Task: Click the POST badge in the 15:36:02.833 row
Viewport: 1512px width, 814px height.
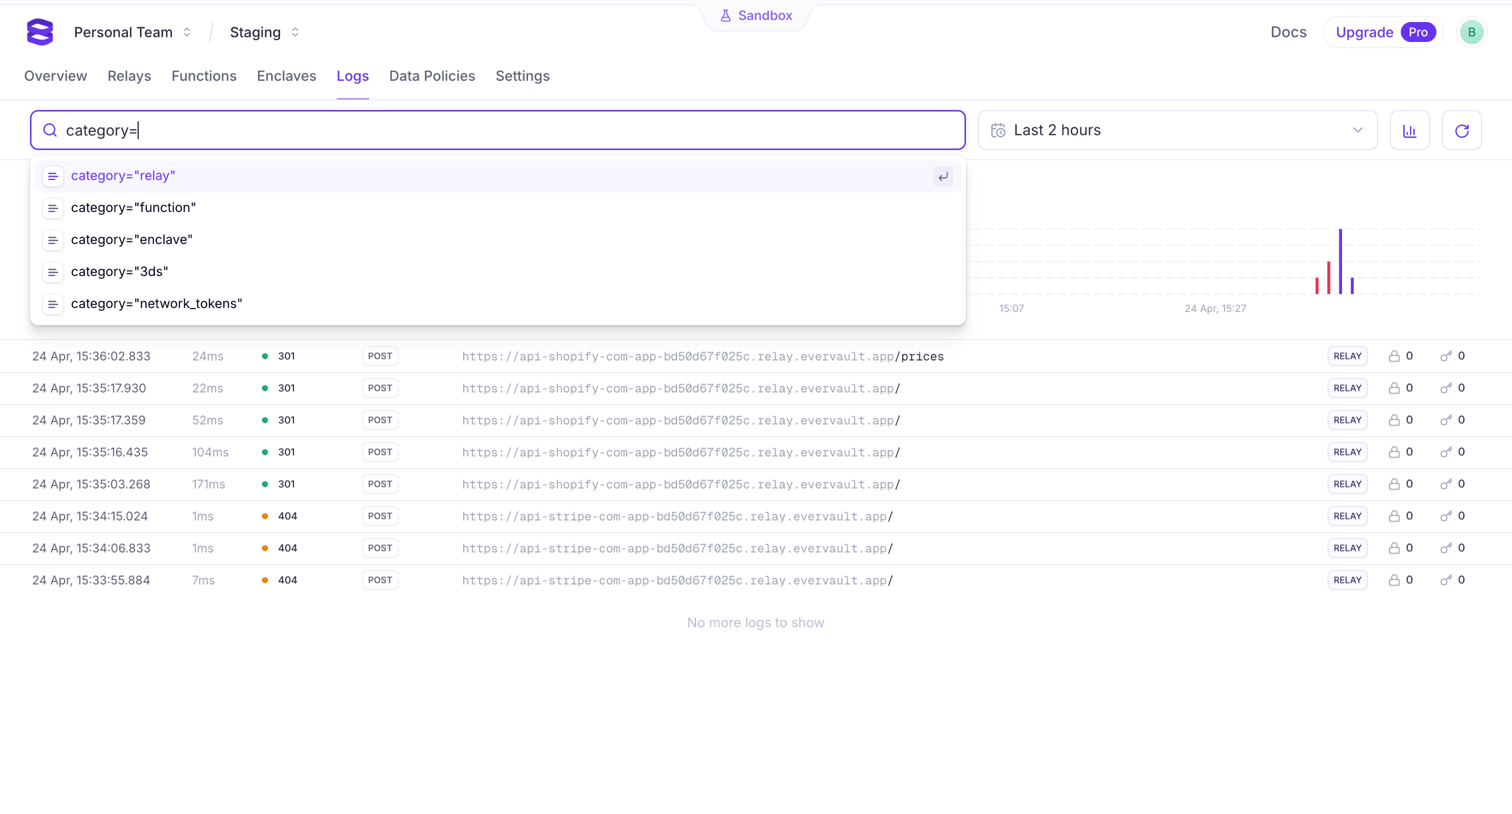Action: (380, 356)
